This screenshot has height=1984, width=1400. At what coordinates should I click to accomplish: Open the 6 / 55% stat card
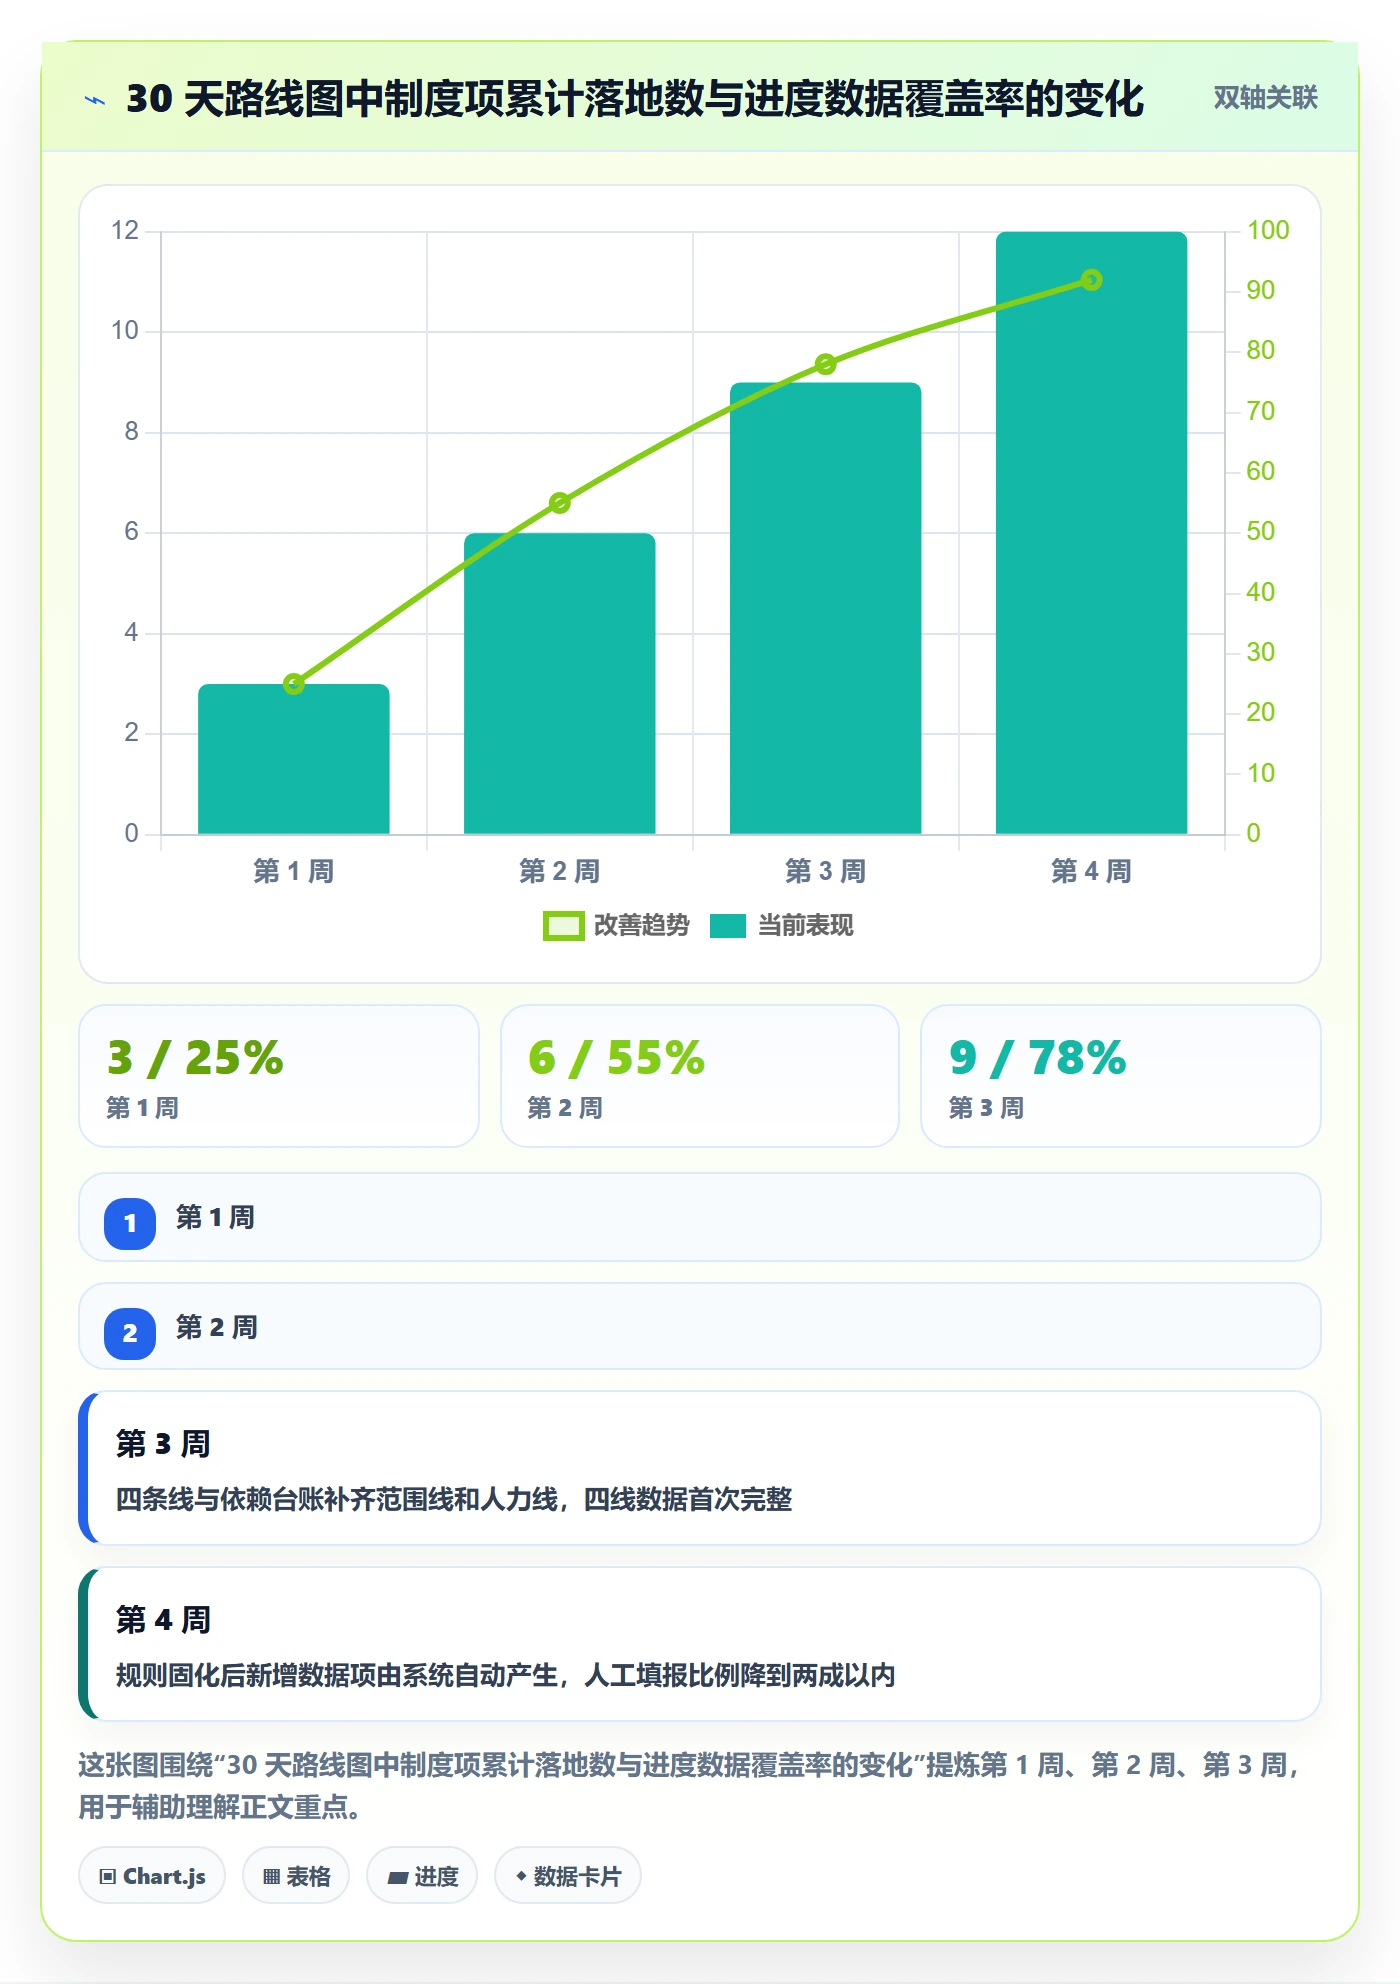click(x=700, y=1076)
